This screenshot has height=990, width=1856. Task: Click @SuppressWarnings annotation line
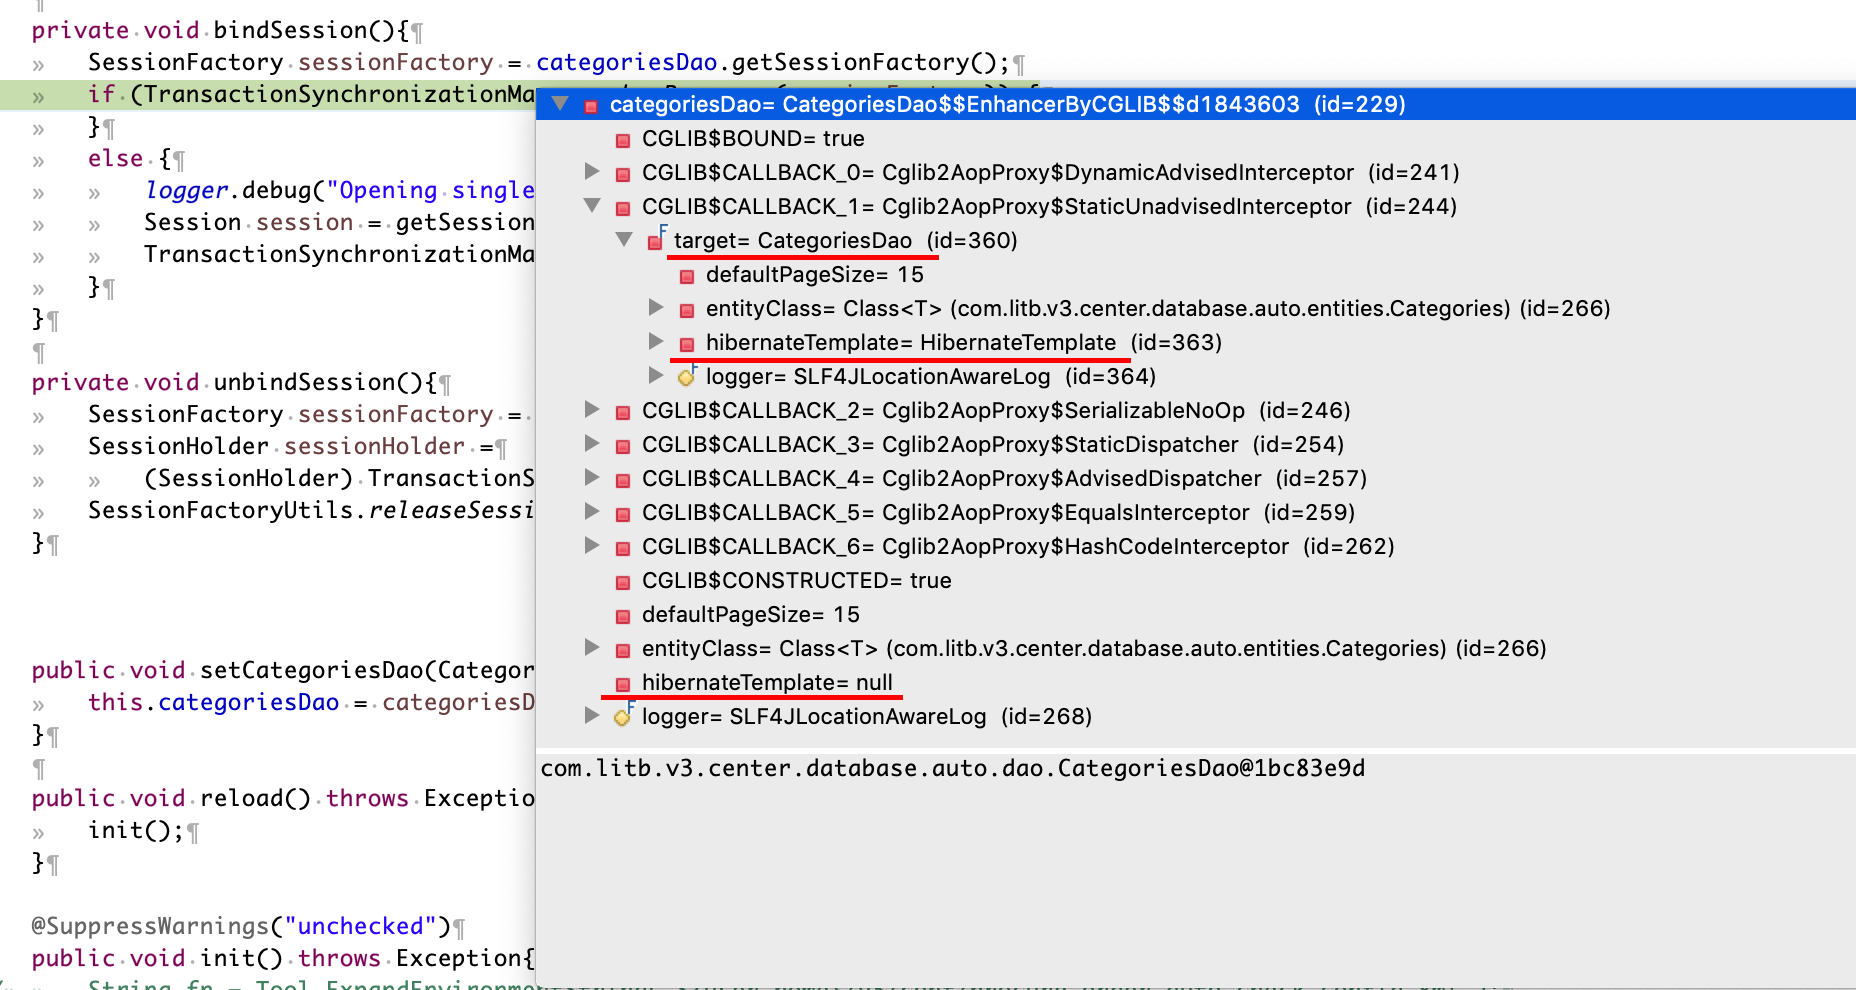pyautogui.click(x=241, y=926)
